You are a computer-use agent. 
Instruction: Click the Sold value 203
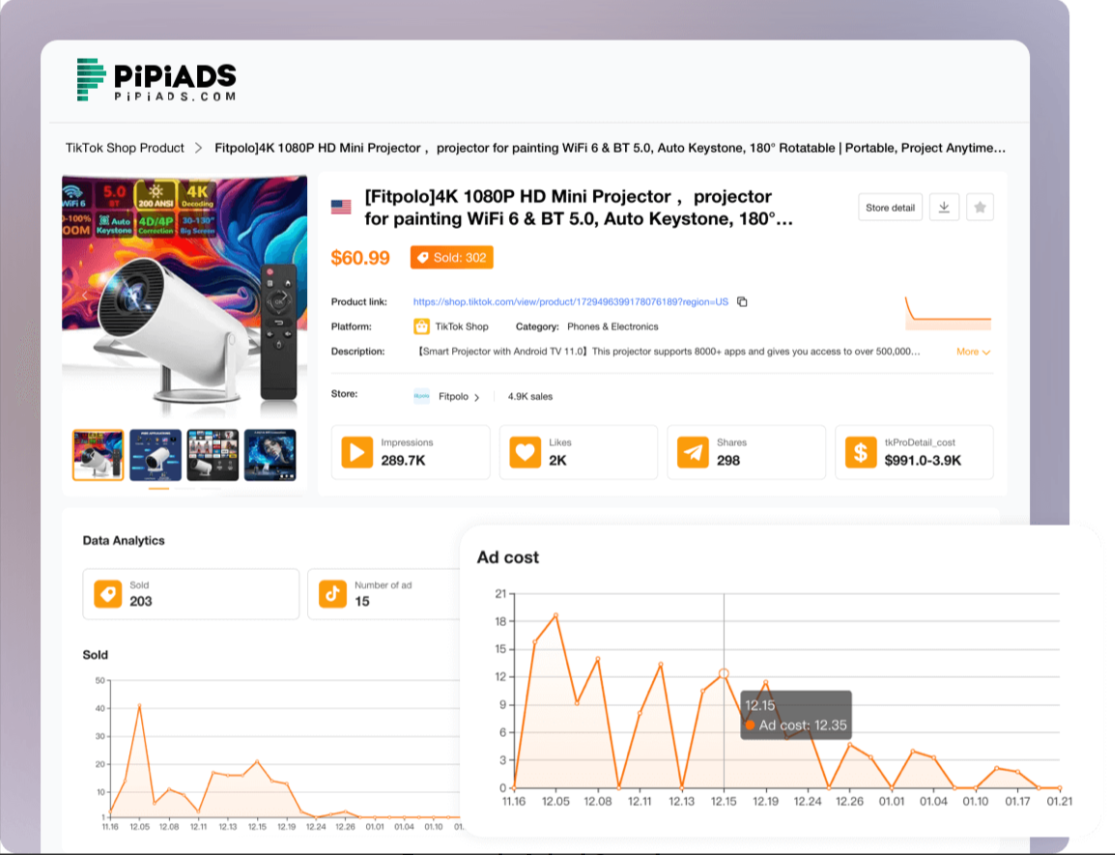(x=141, y=602)
